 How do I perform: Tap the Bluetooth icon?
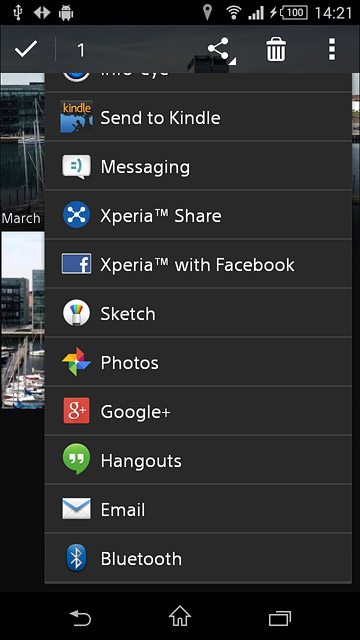(x=76, y=558)
